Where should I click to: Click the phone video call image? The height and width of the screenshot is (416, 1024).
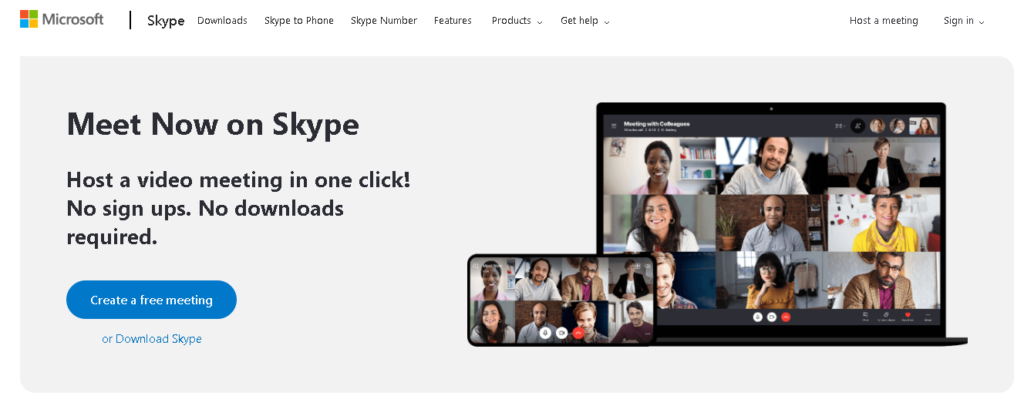click(x=562, y=300)
